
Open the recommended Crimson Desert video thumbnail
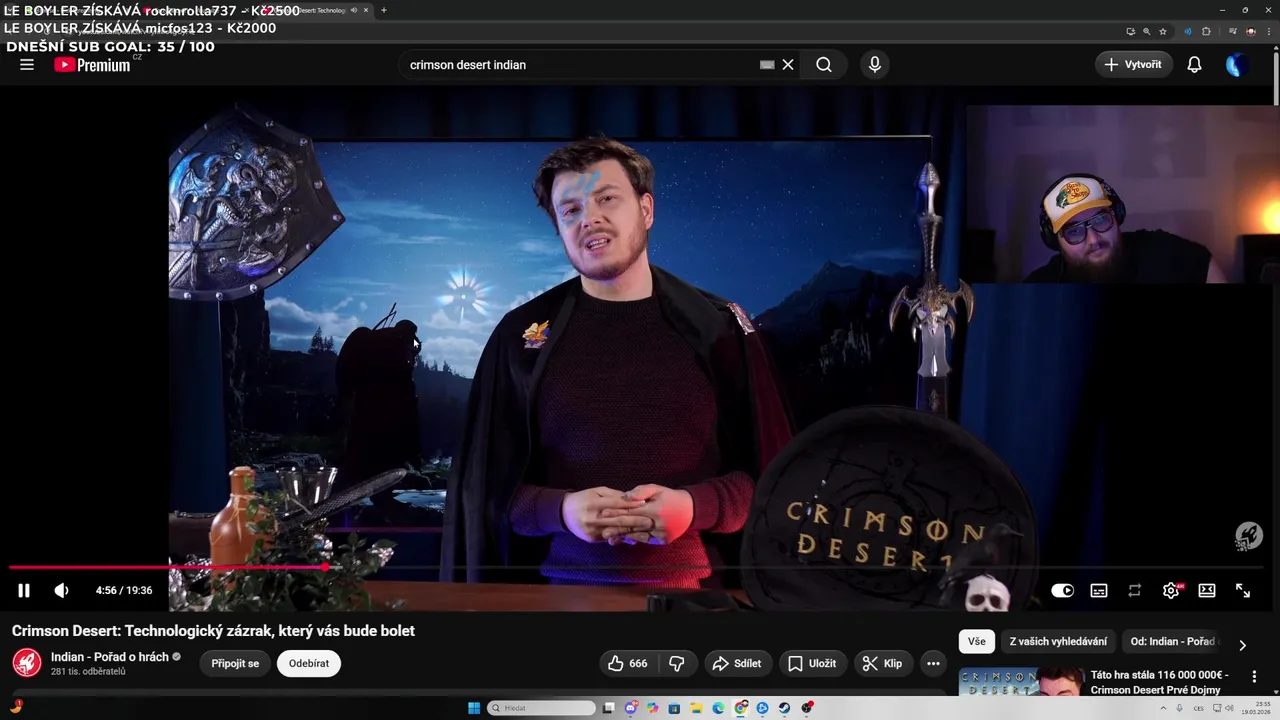tap(1021, 682)
